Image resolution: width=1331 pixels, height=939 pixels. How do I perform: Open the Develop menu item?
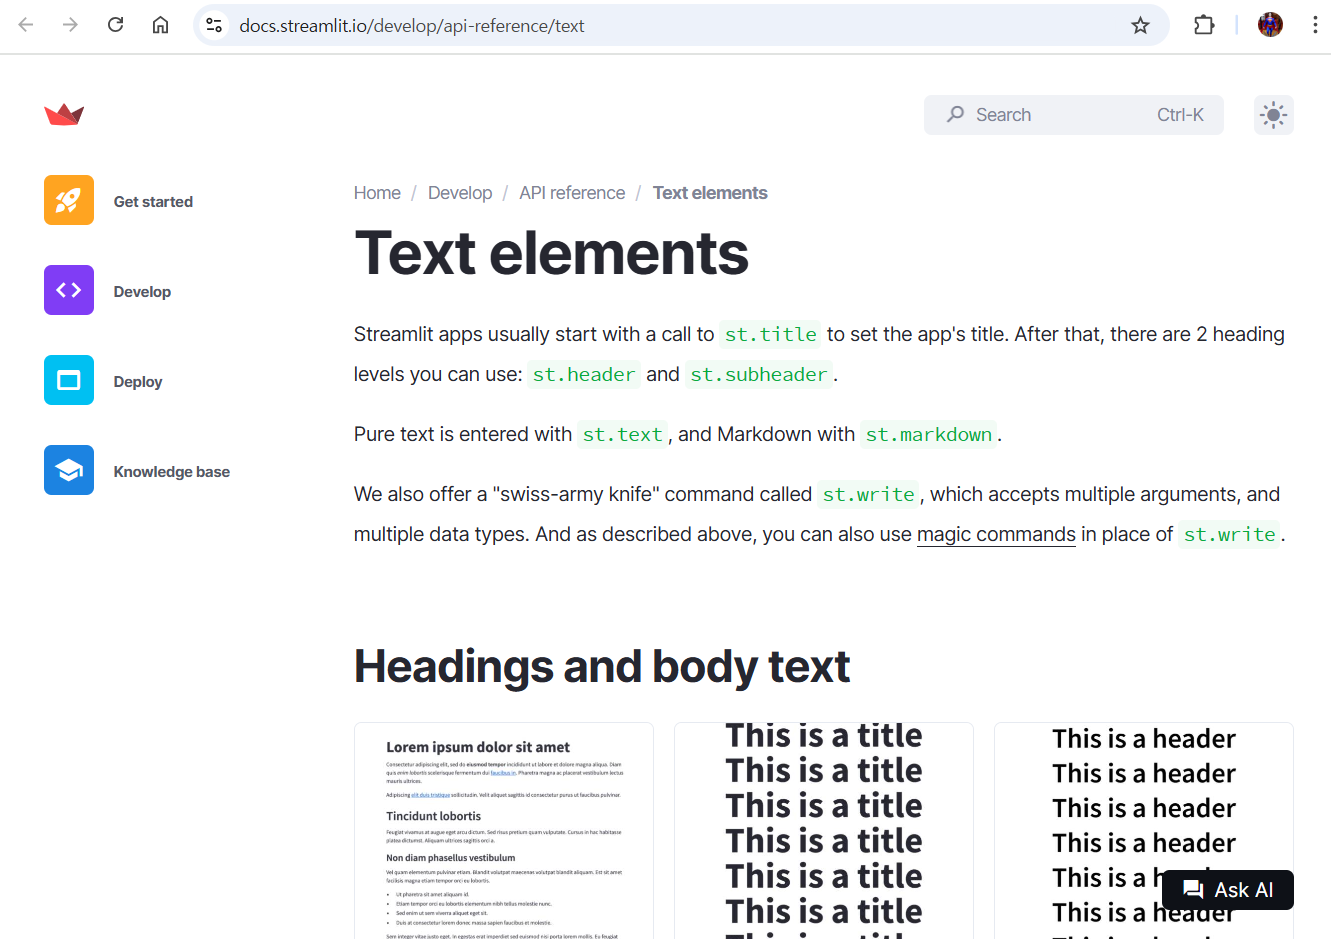(142, 291)
